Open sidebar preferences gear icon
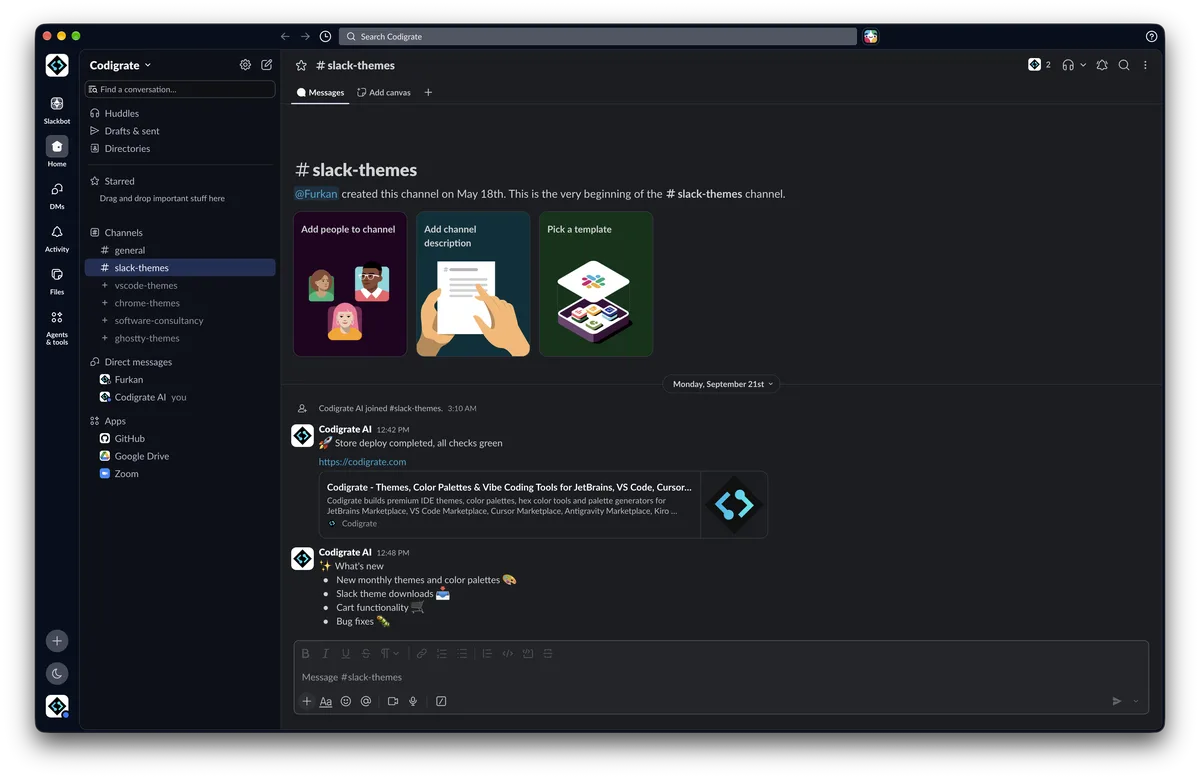This screenshot has height=779, width=1200. 245,65
